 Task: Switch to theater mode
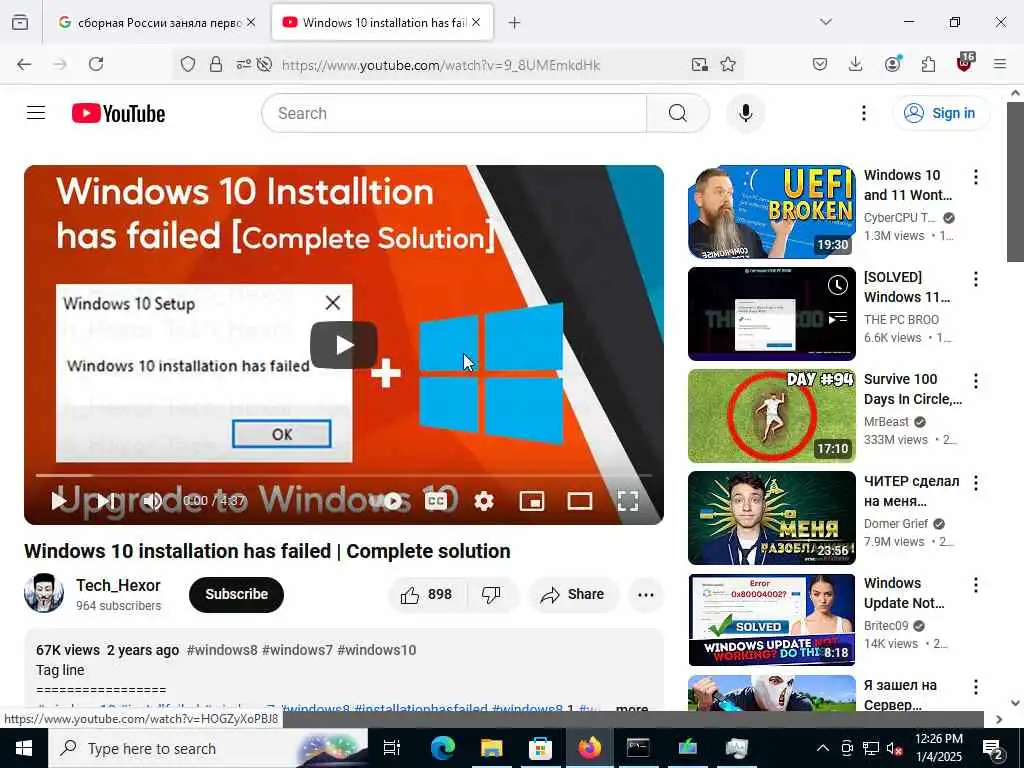[x=579, y=501]
